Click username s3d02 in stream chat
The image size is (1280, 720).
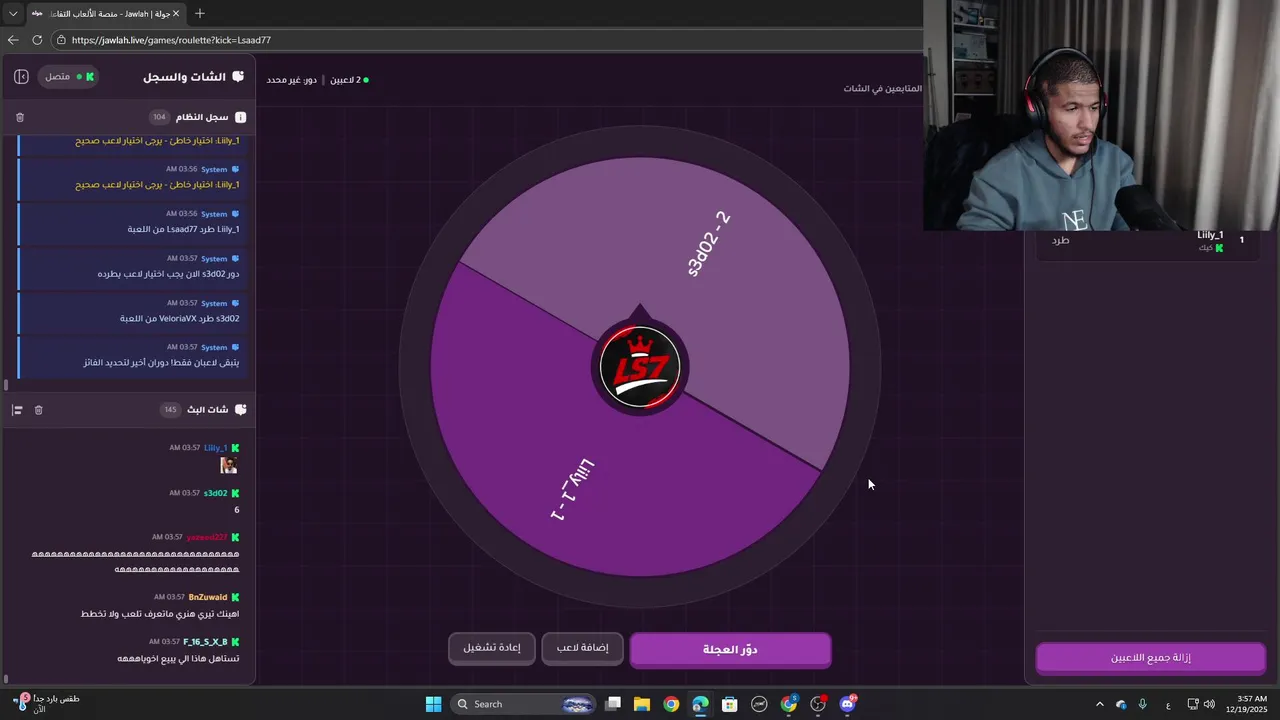[x=215, y=493]
